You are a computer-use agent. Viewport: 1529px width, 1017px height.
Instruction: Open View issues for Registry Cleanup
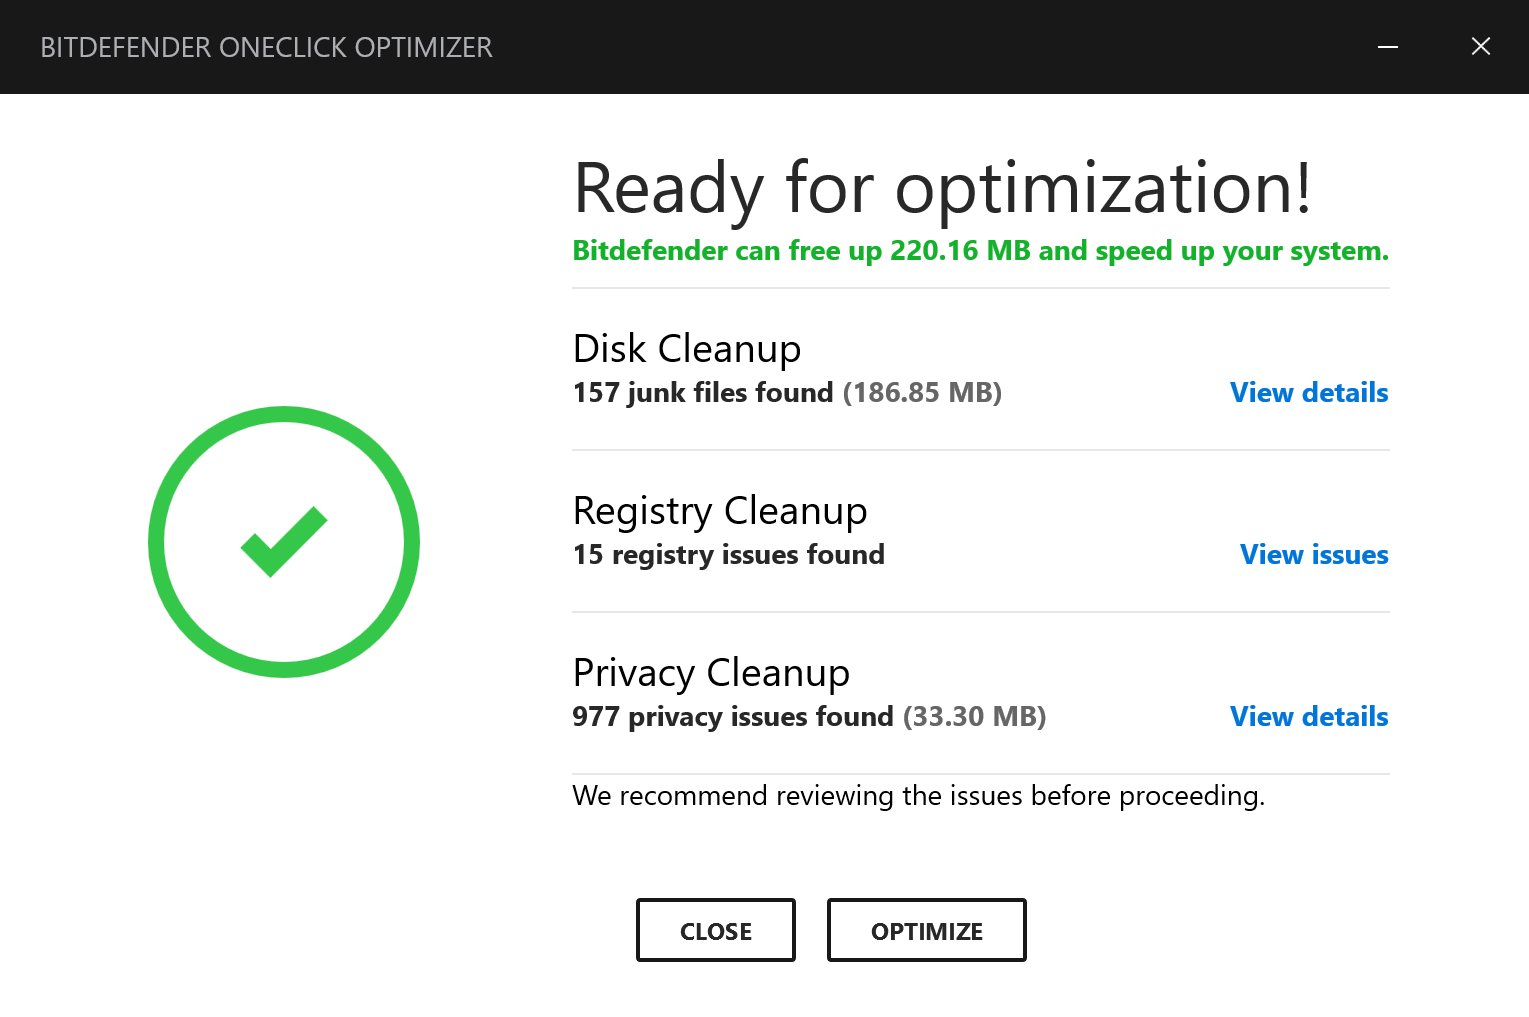point(1314,554)
